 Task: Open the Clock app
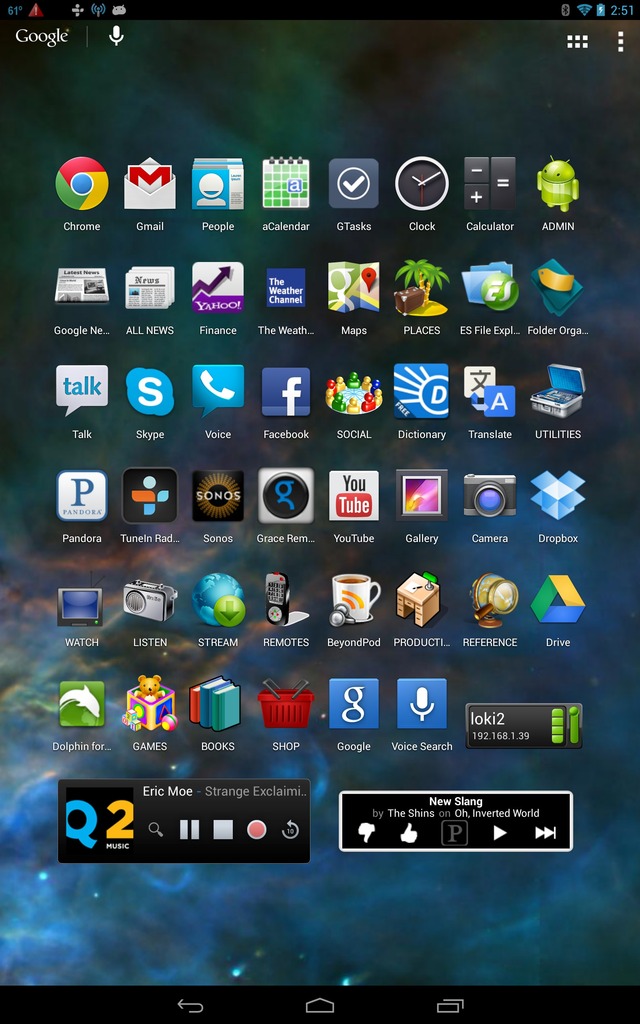click(x=422, y=184)
